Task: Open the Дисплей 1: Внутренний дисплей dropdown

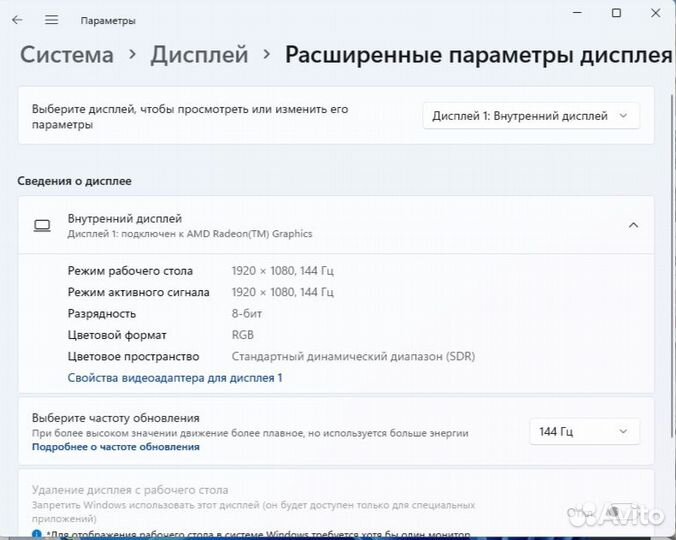Action: click(x=531, y=115)
